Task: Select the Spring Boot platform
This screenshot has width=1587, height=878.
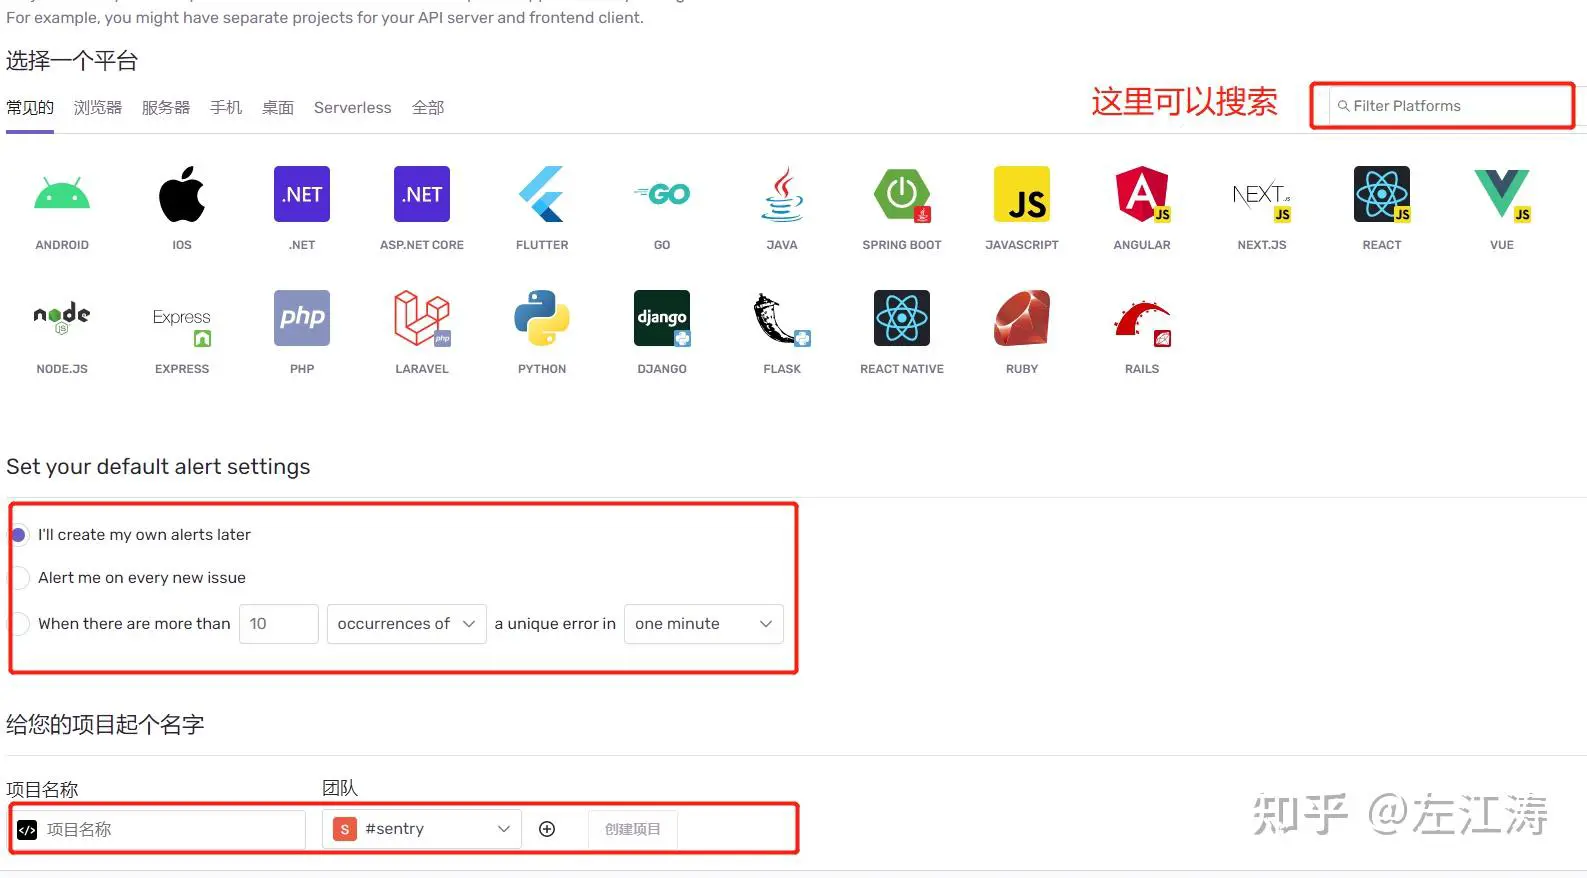Action: (902, 195)
